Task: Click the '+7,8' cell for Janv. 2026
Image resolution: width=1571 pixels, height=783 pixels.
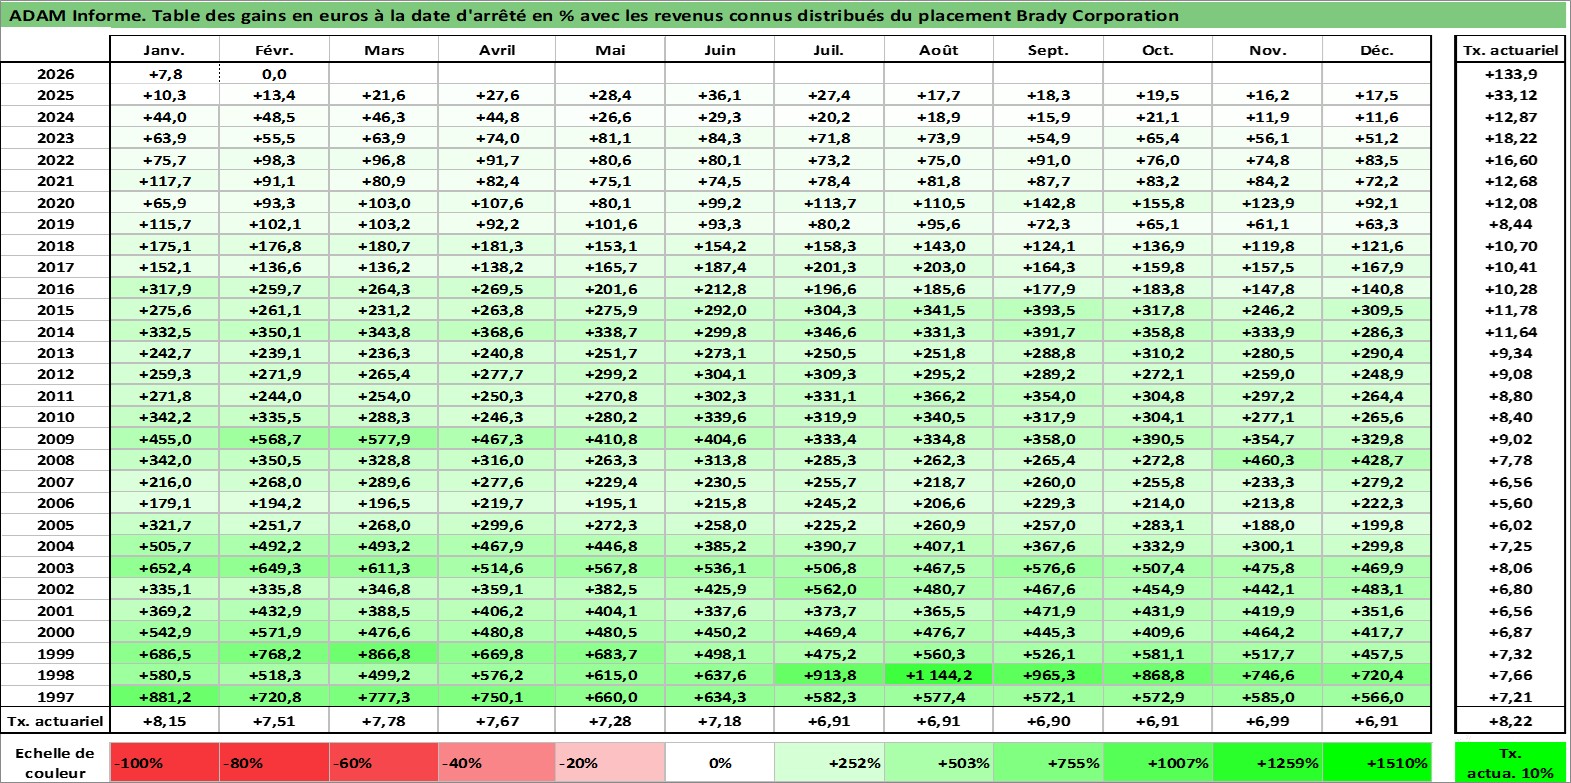Action: pyautogui.click(x=164, y=74)
